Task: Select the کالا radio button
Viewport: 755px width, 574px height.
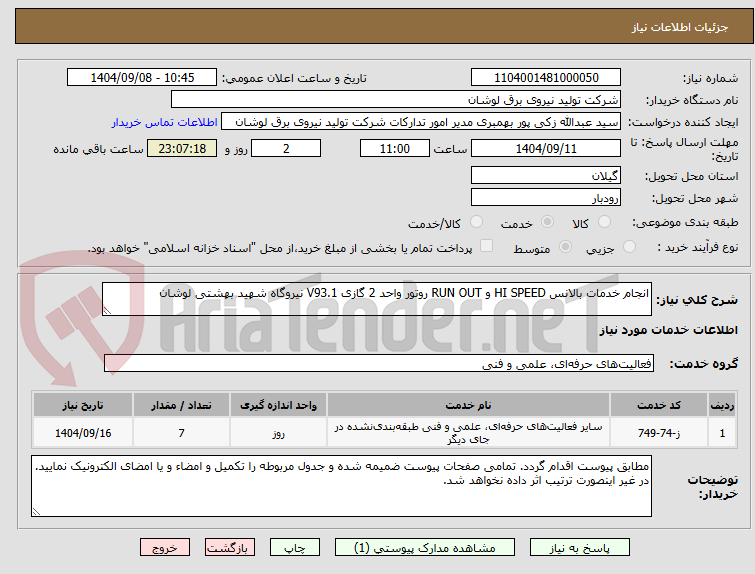Action: [x=603, y=222]
